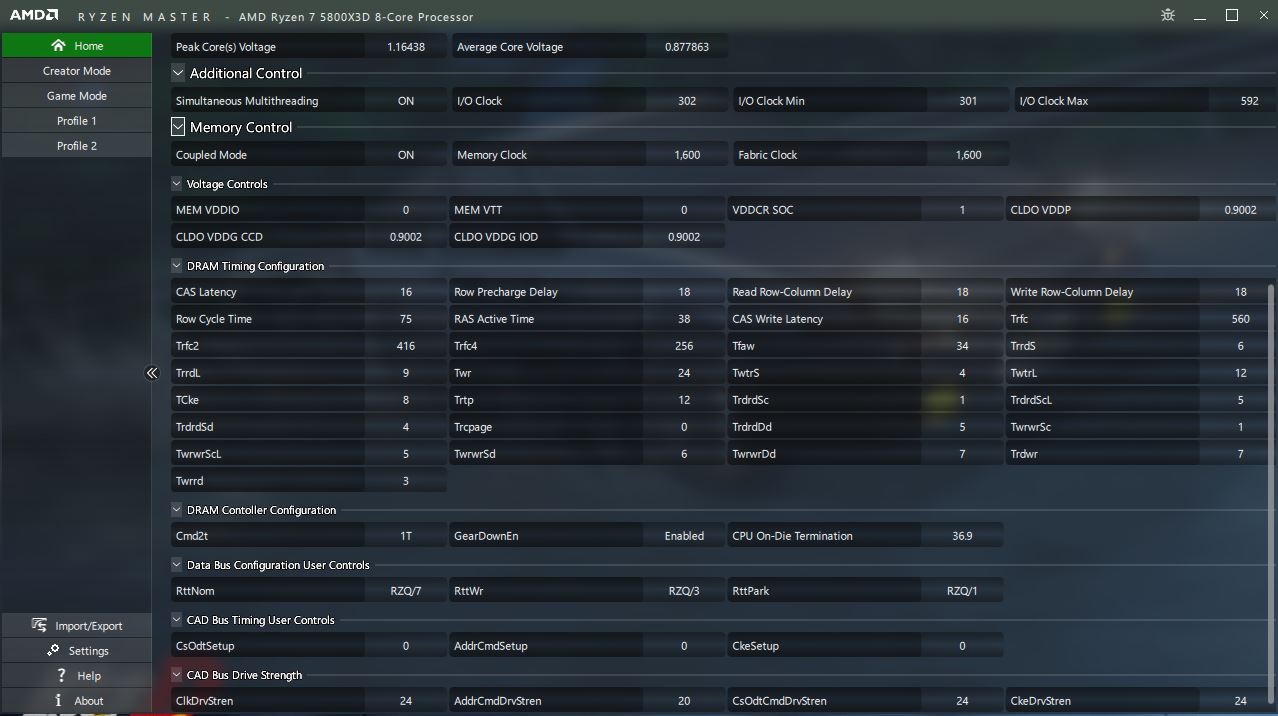Open Help with the question mark icon
1278x716 pixels.
click(77, 676)
